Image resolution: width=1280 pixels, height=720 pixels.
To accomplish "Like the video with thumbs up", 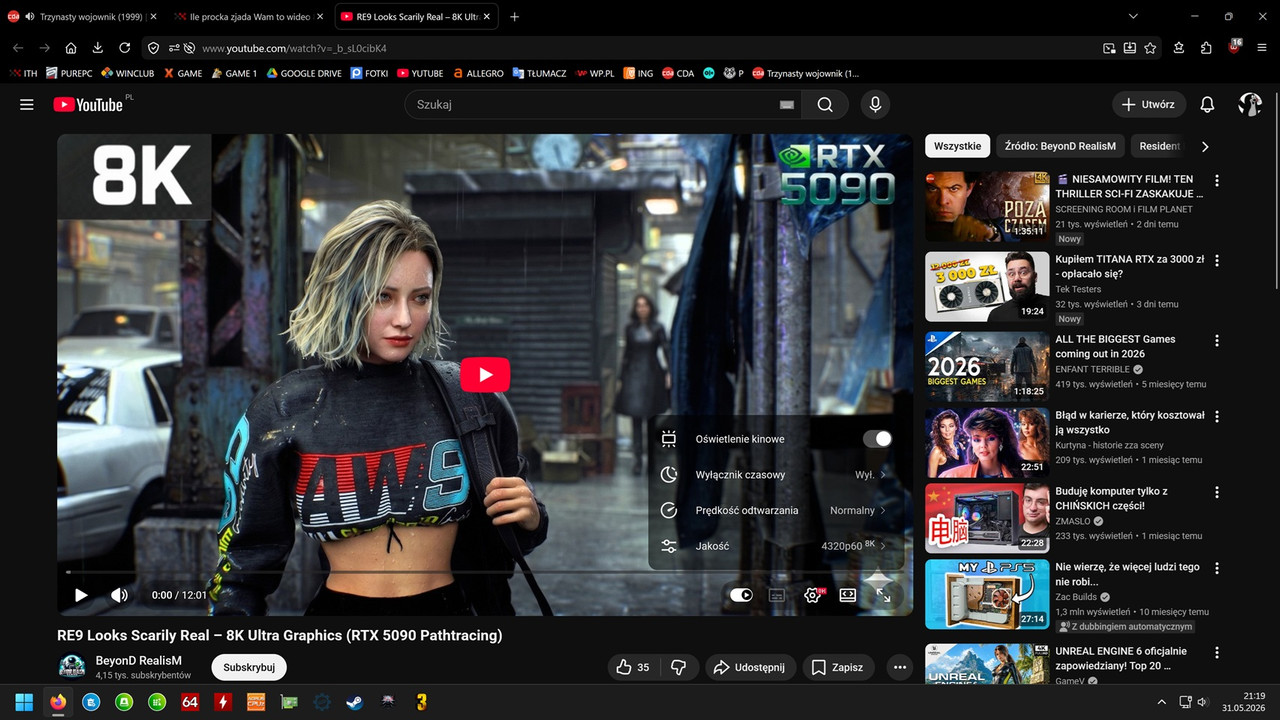I will click(633, 667).
